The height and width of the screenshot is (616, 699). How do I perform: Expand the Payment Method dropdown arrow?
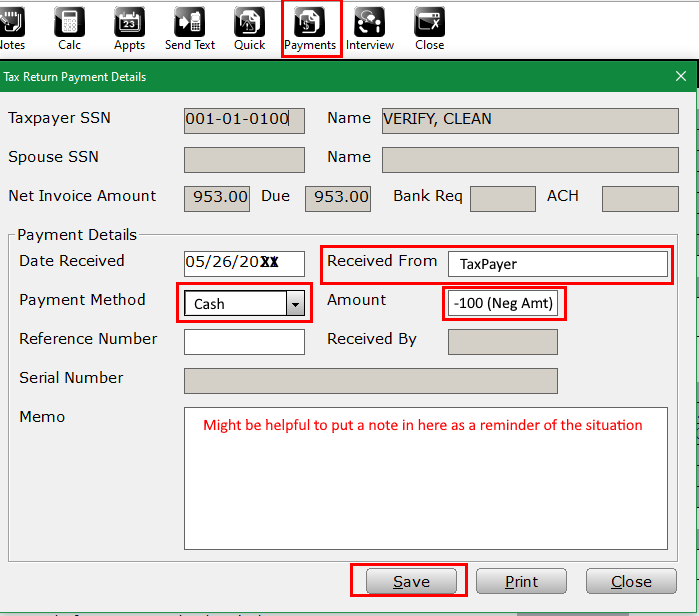[295, 304]
